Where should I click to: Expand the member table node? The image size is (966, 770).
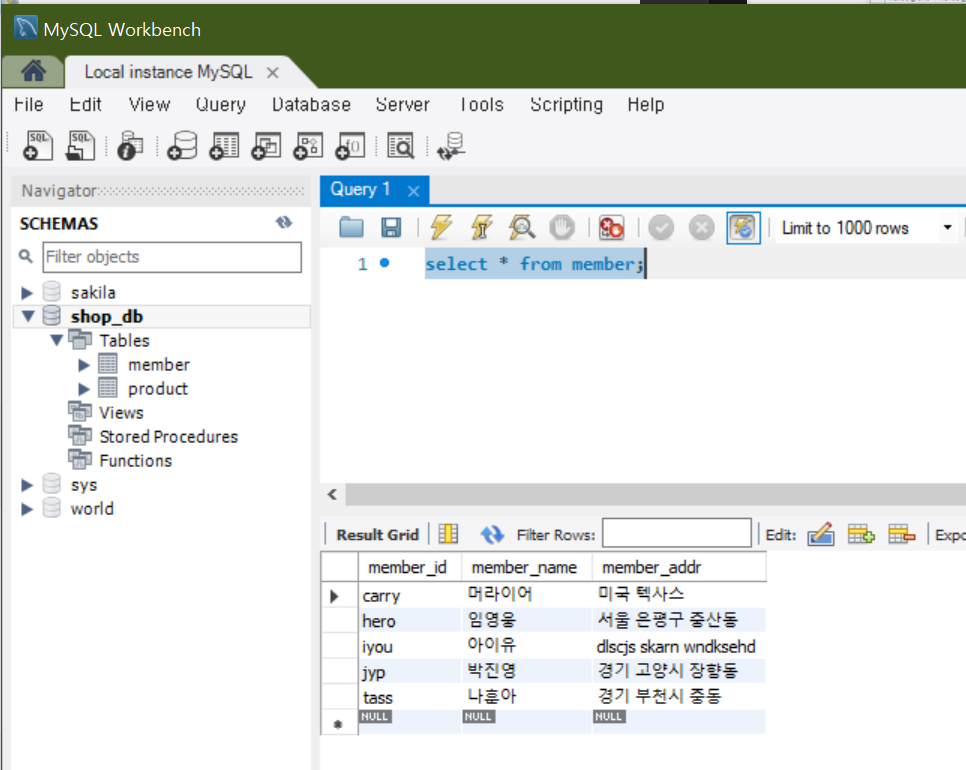pyautogui.click(x=84, y=365)
